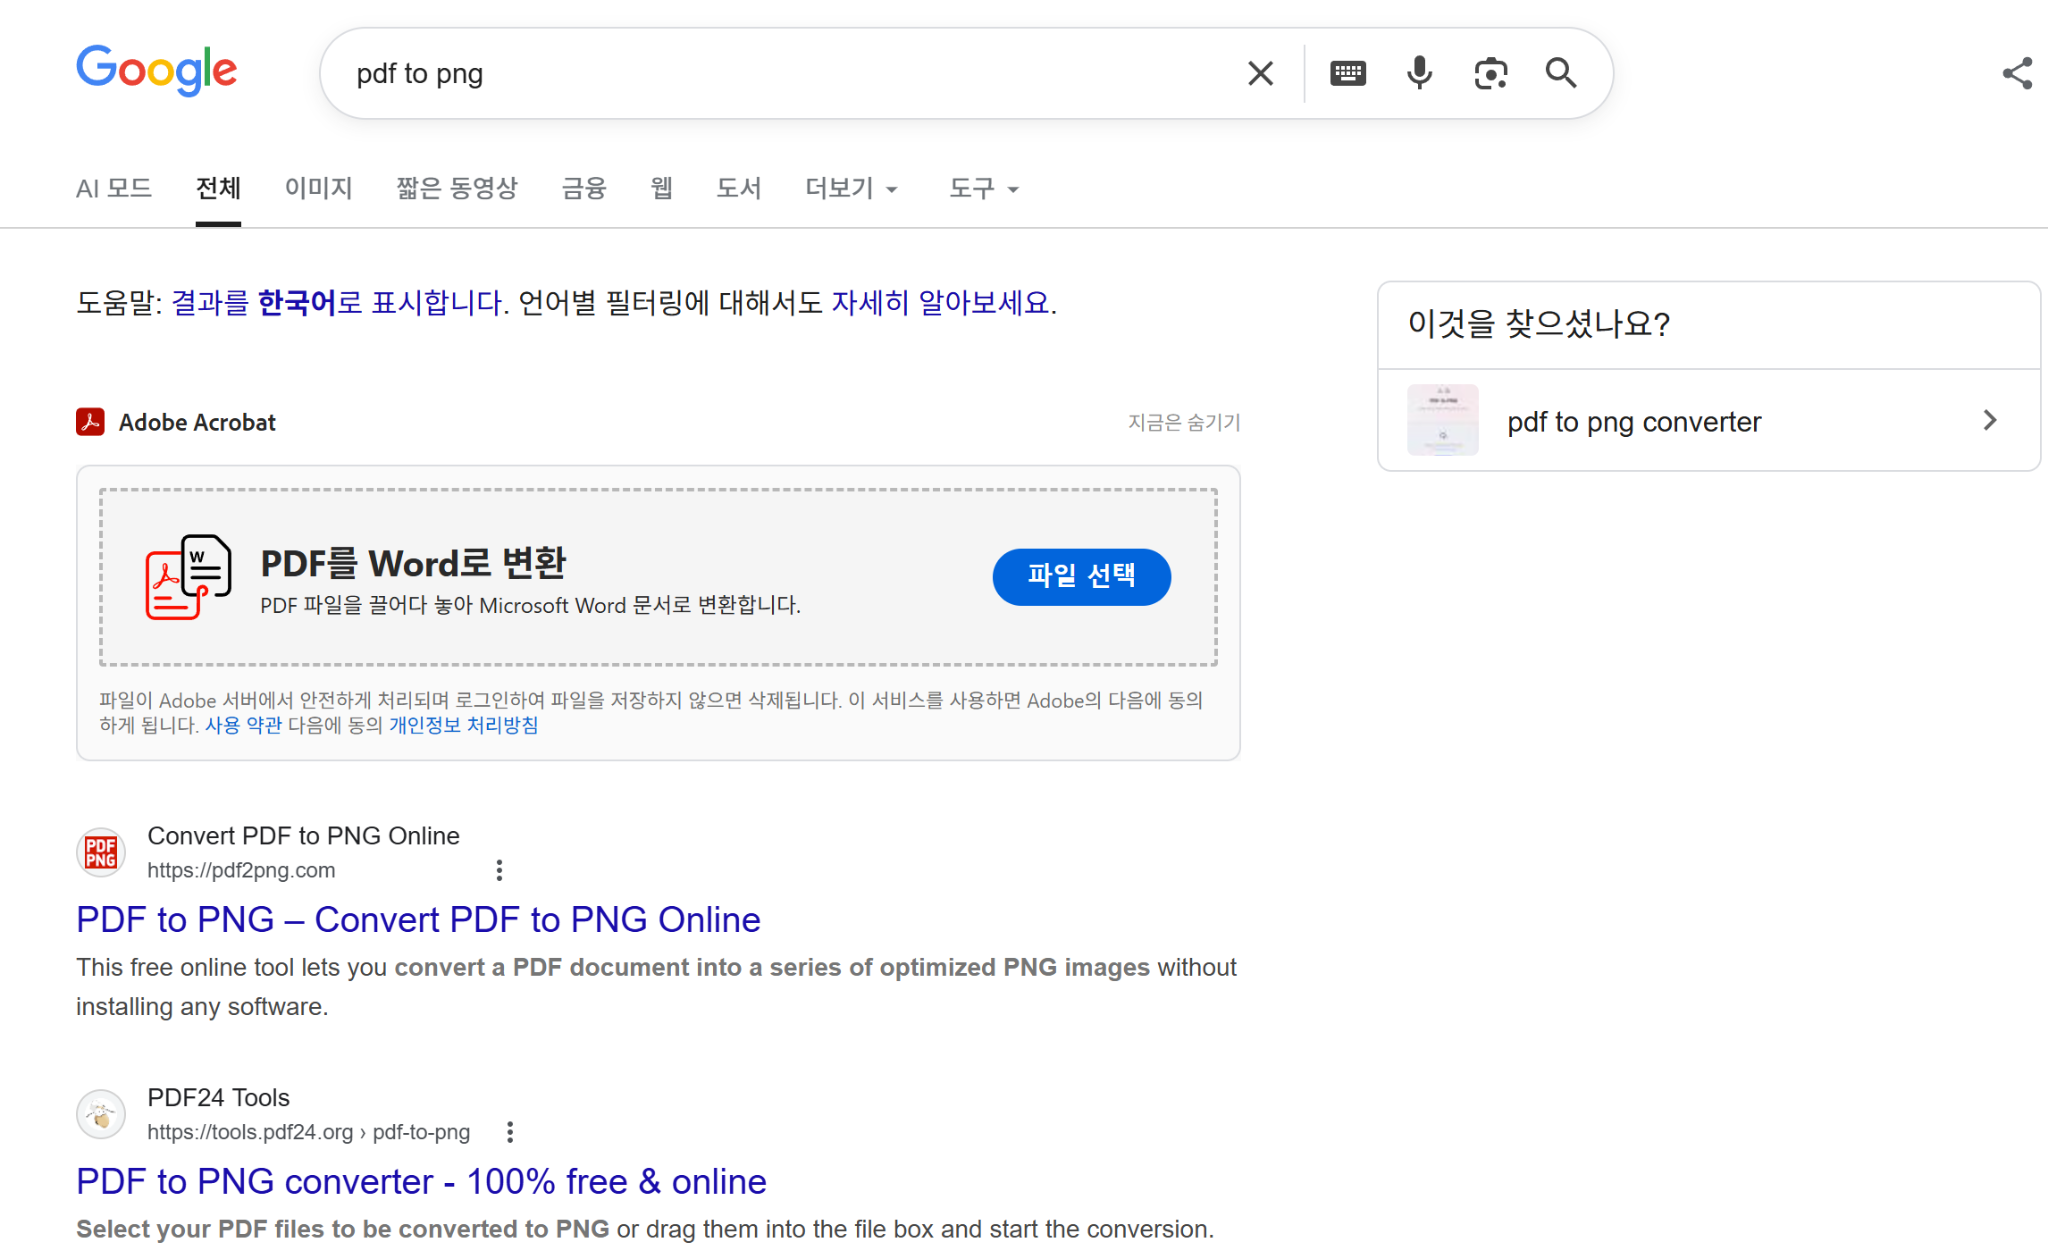The width and height of the screenshot is (2048, 1246).
Task: Click the share icon at top right
Action: click(2017, 73)
